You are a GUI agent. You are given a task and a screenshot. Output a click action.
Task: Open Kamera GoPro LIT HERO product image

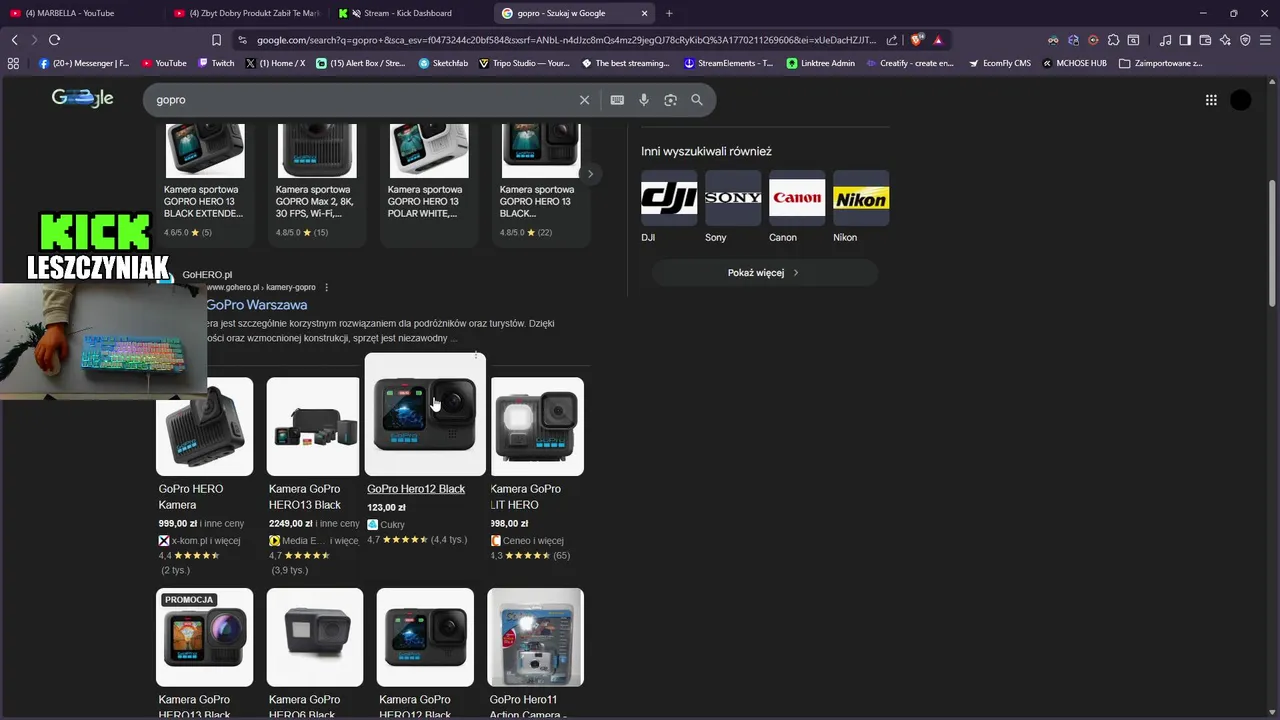(537, 426)
